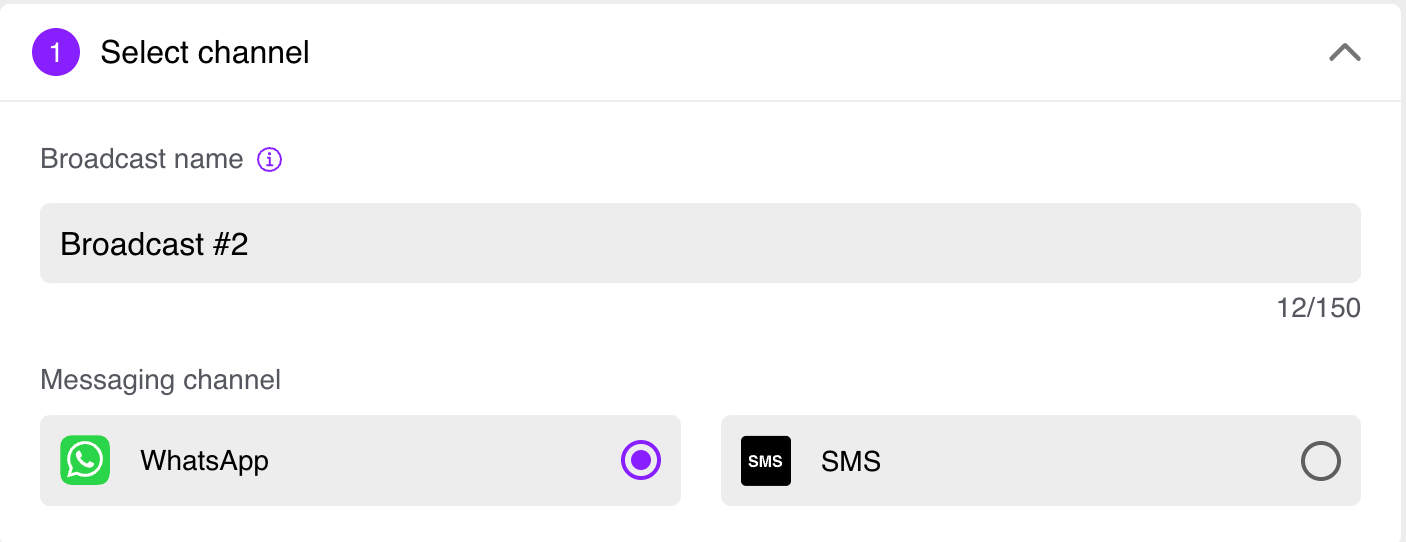This screenshot has width=1406, height=542.
Task: Click the green WhatsApp logo icon
Action: point(85,460)
